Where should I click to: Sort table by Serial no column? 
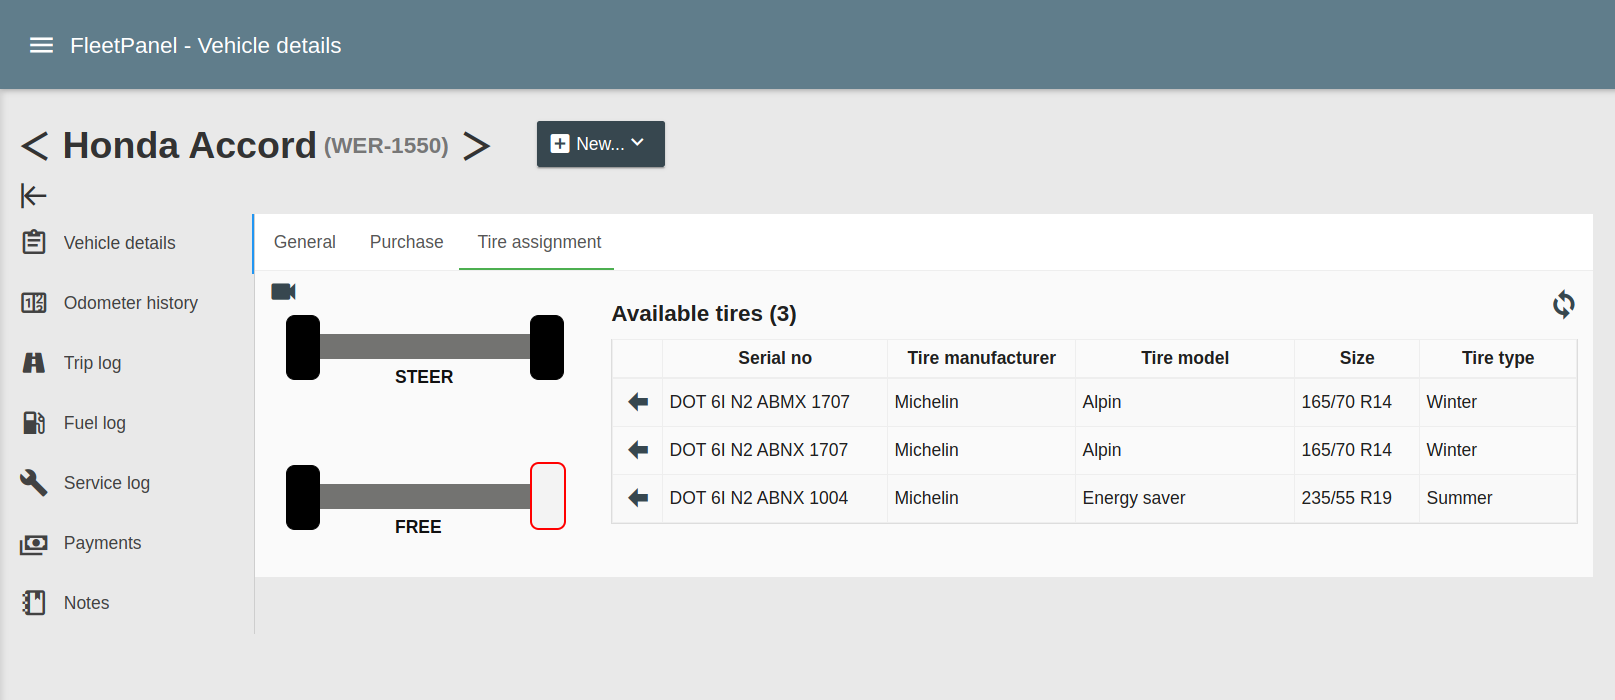774,358
